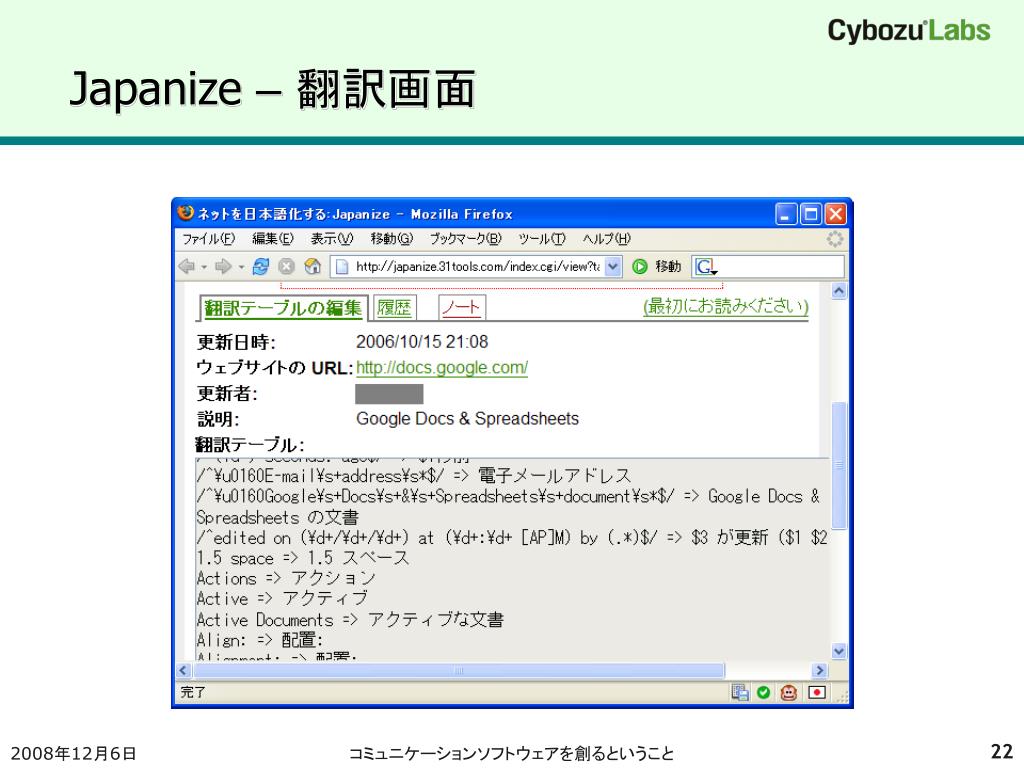This screenshot has height=768, width=1024.
Task: Close the Firefox window
Action: point(836,214)
